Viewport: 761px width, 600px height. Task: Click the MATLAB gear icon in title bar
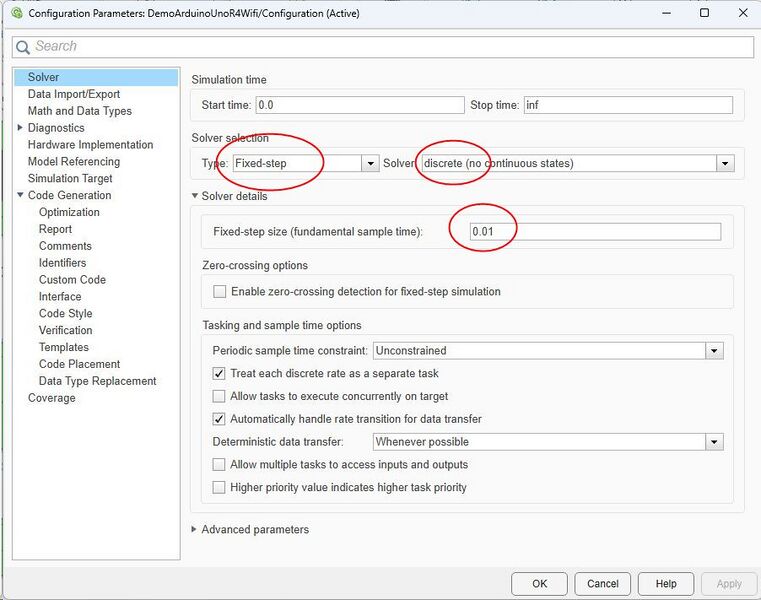coord(17,13)
